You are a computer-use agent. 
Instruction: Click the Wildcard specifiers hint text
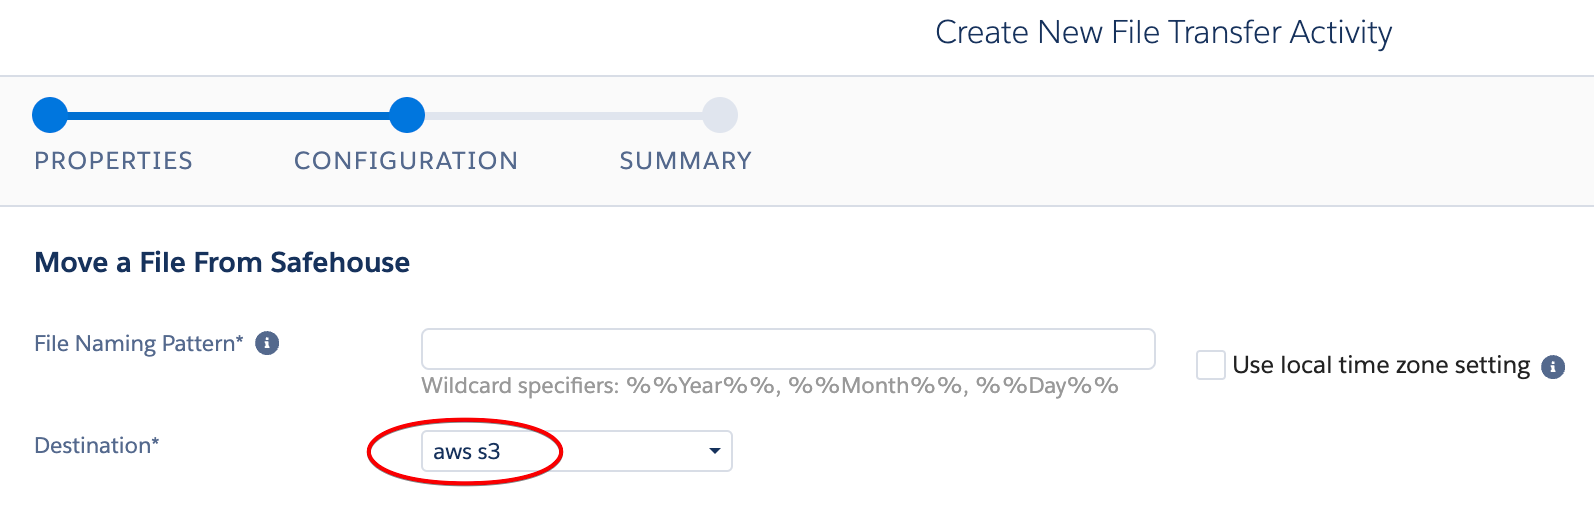coord(770,386)
